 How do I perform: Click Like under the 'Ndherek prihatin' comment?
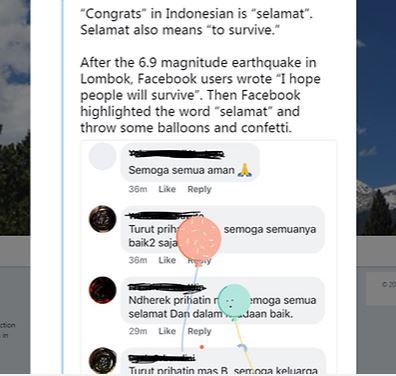[x=167, y=331]
